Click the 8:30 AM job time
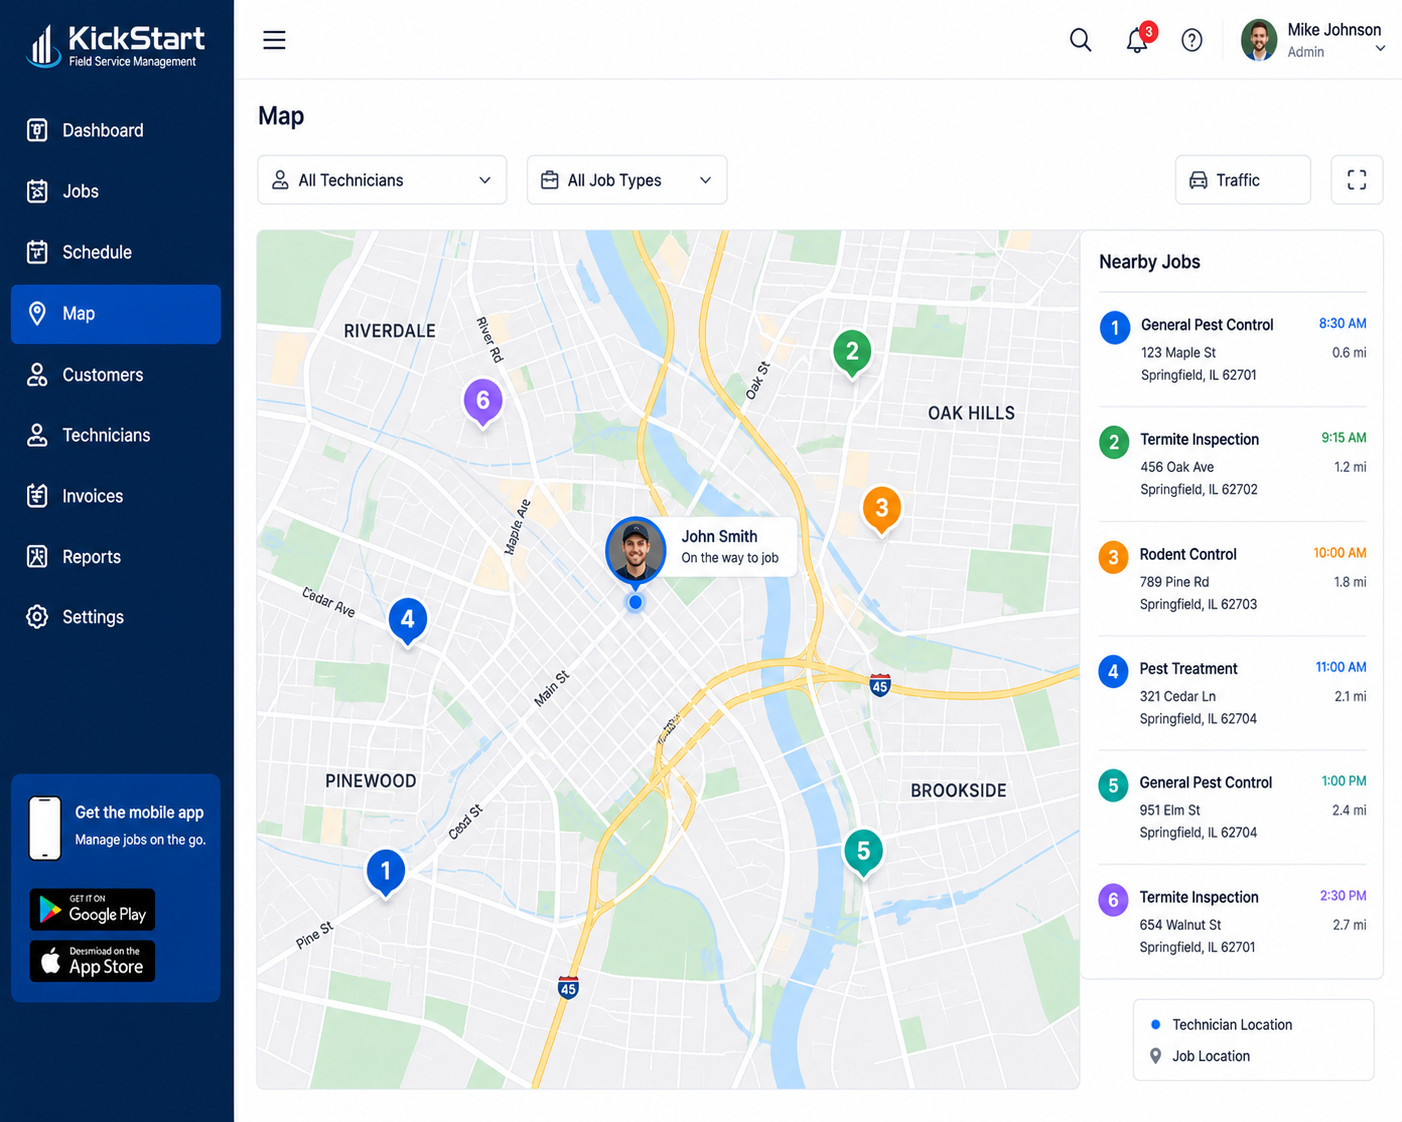 click(1342, 323)
